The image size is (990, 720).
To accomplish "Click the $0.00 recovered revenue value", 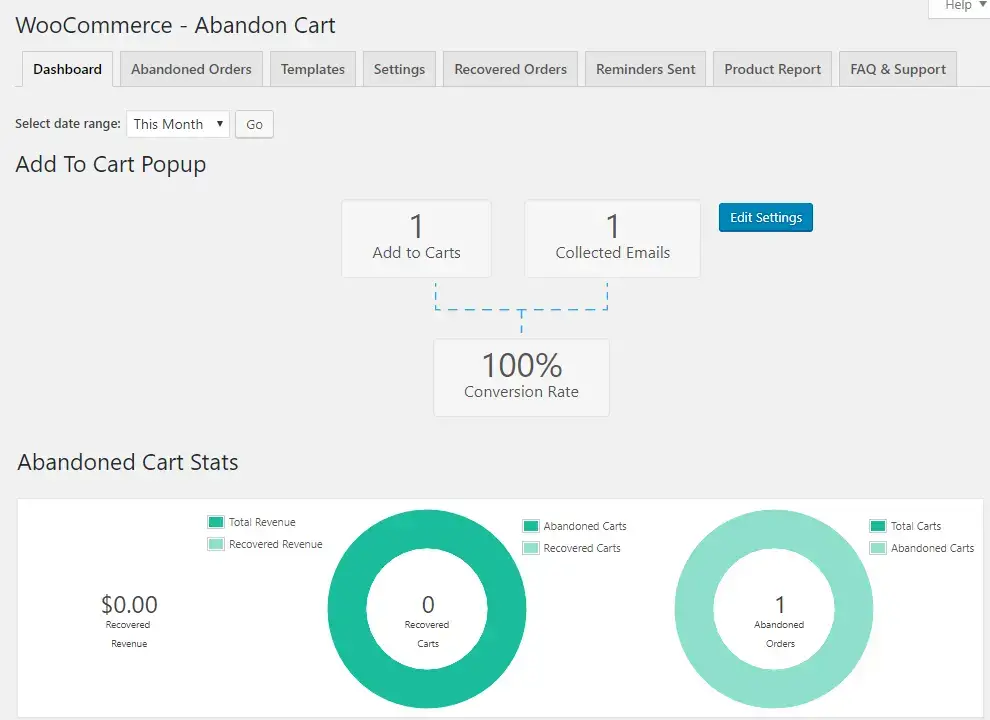I will (129, 604).
